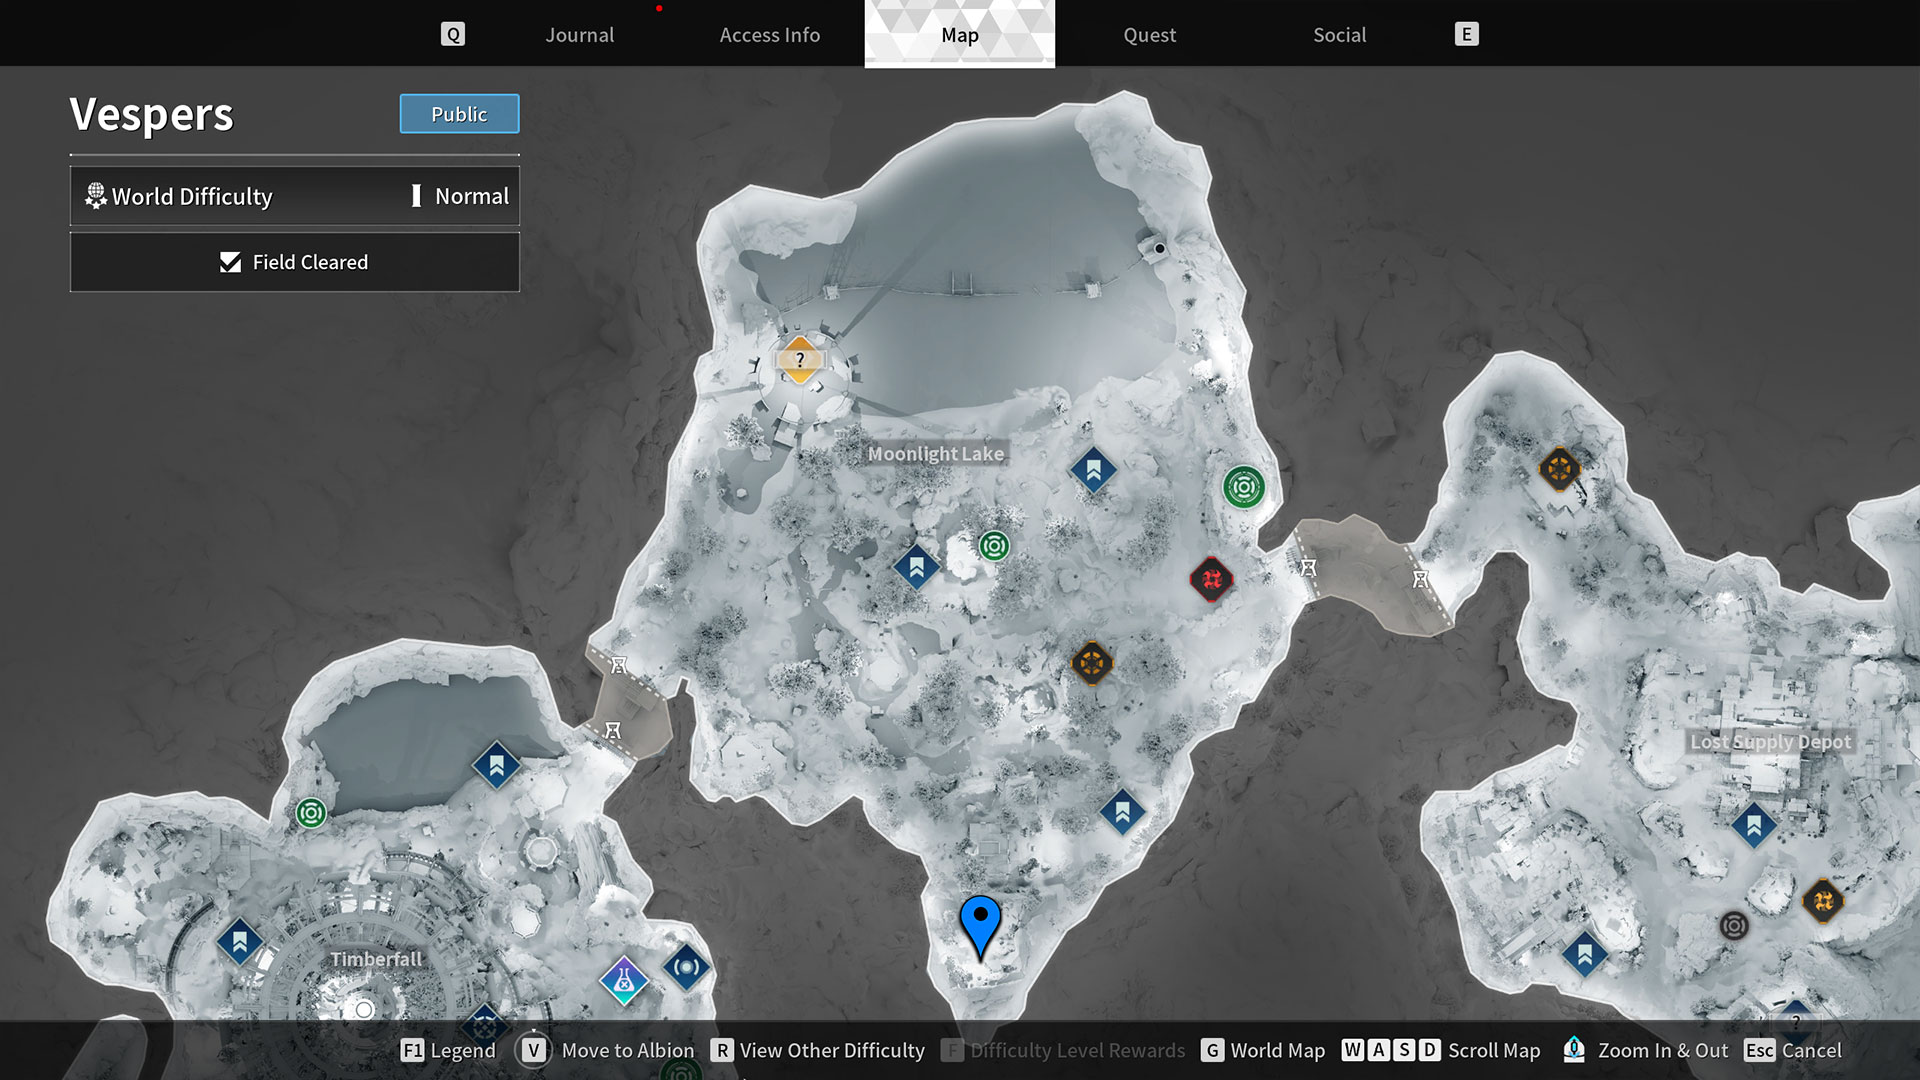This screenshot has height=1080, width=1920.
Task: Select the orange hexagon mission icon below Moonlight Lake
Action: click(1092, 665)
